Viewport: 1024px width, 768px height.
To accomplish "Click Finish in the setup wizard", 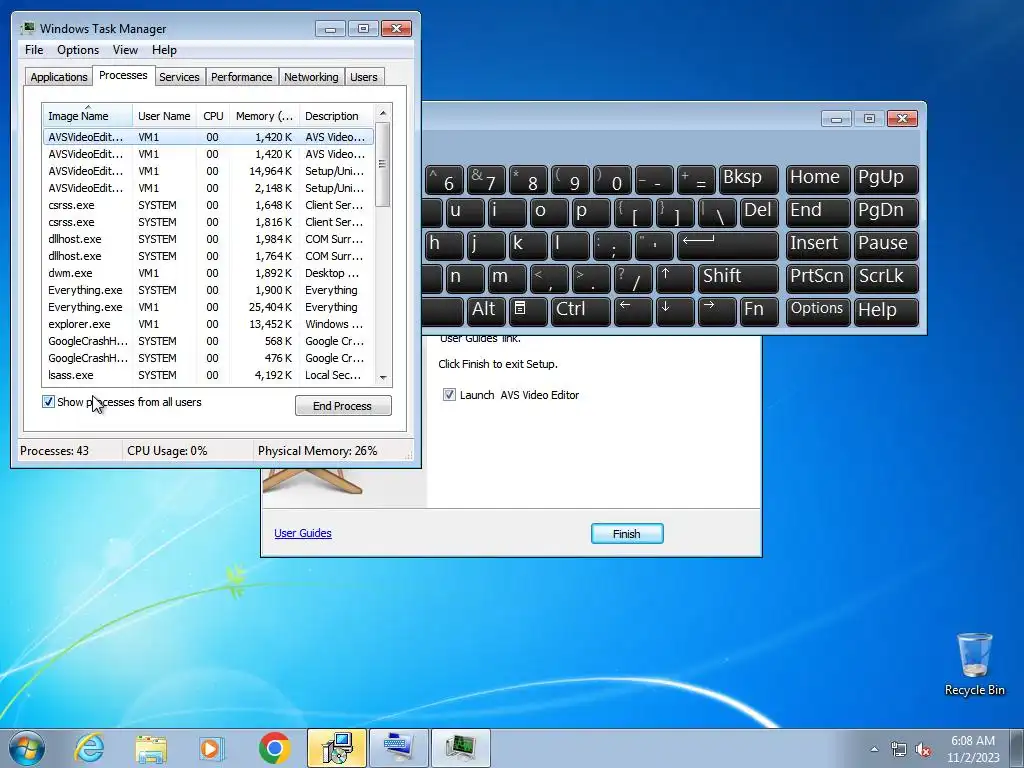I will click(627, 534).
